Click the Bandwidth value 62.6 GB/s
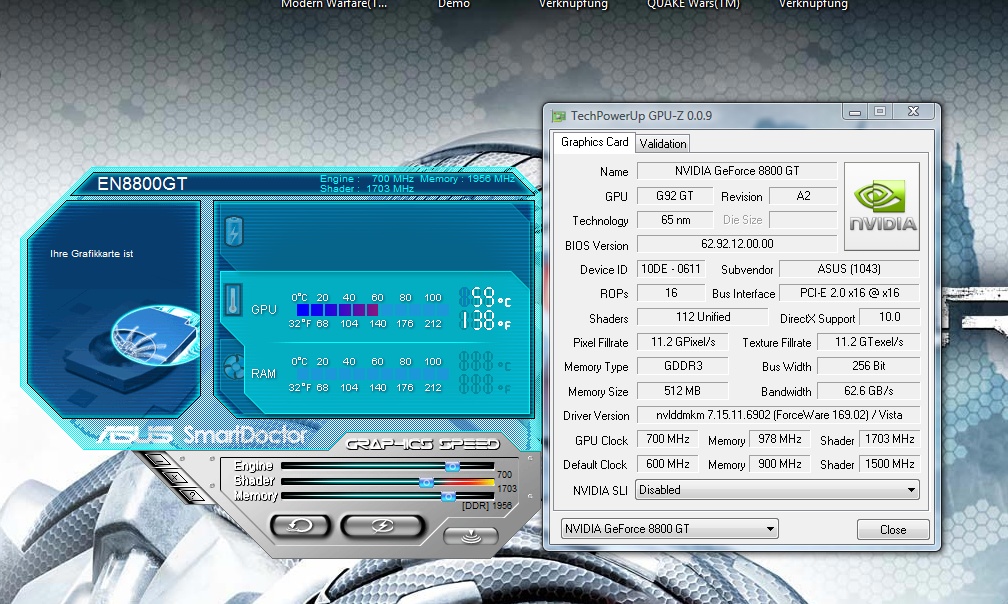This screenshot has width=1008, height=604. coord(868,391)
